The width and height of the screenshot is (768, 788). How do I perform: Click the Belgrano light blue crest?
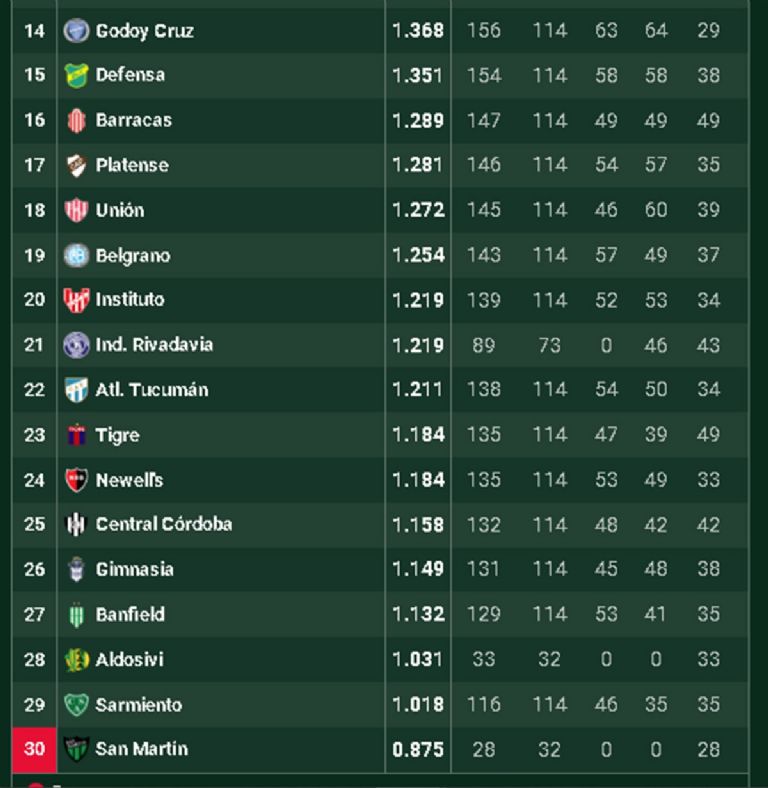(x=76, y=255)
